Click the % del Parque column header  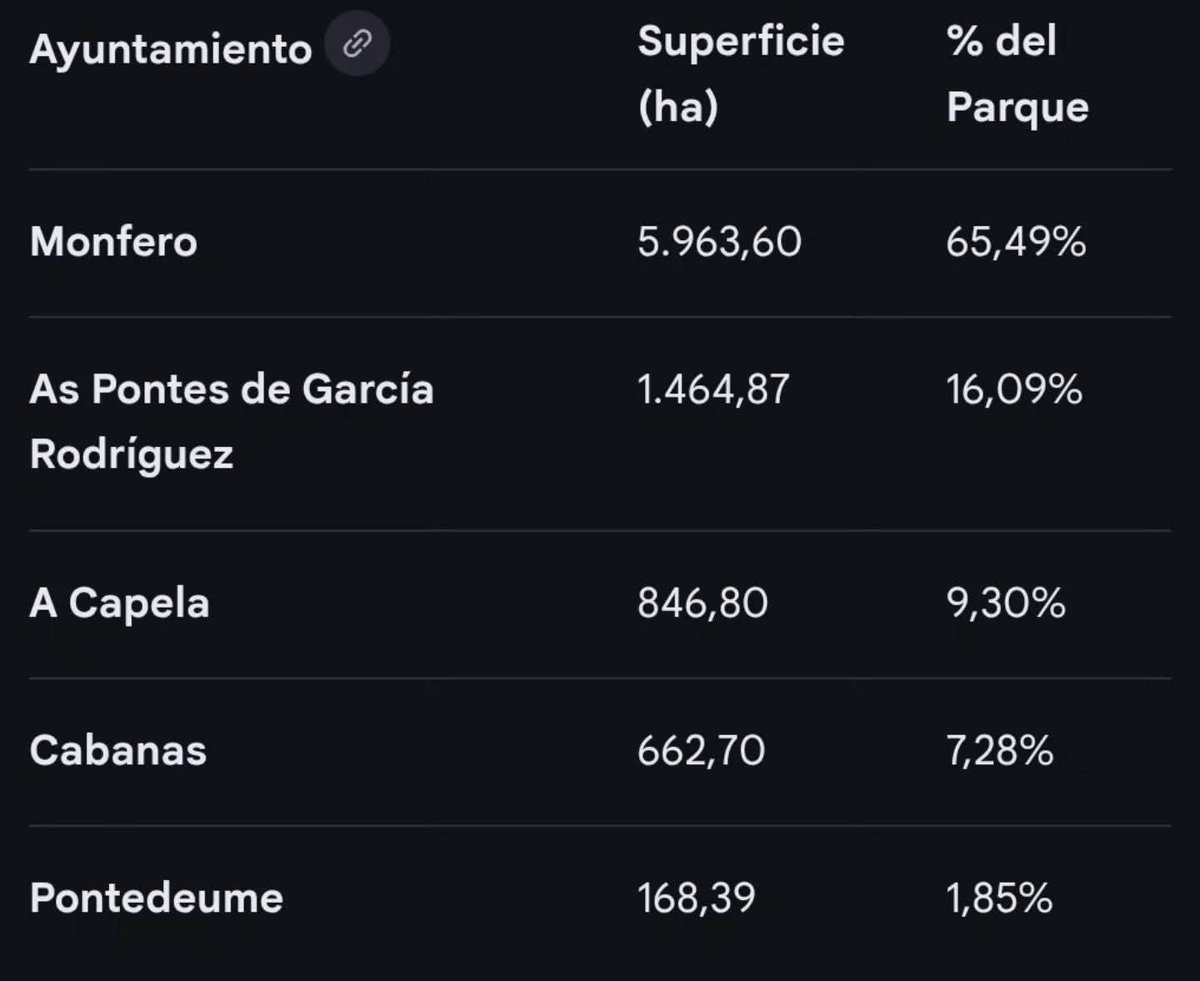pyautogui.click(x=1017, y=75)
